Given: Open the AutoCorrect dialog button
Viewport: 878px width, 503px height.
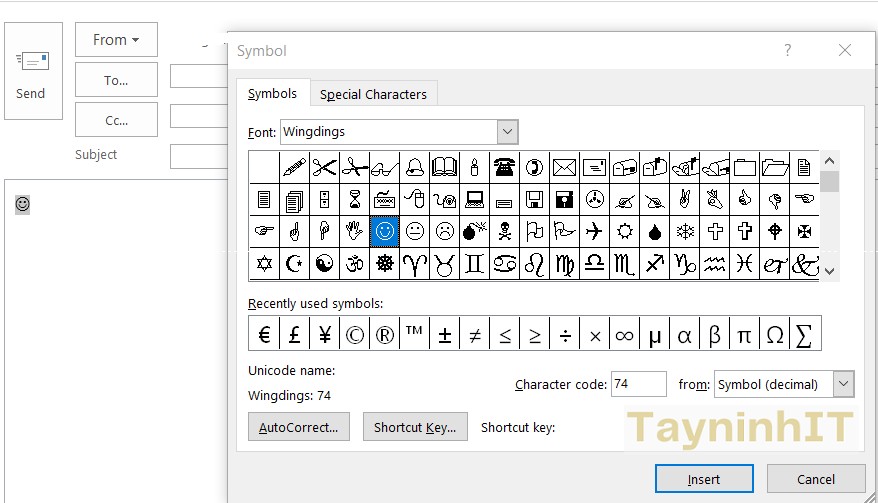Looking at the screenshot, I should click(x=298, y=427).
